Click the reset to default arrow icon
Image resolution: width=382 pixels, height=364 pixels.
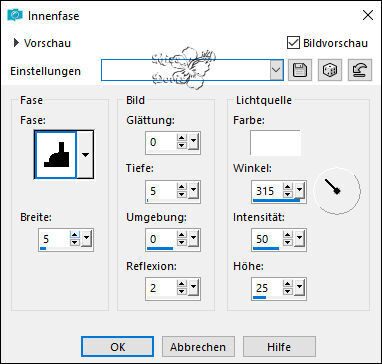360,70
